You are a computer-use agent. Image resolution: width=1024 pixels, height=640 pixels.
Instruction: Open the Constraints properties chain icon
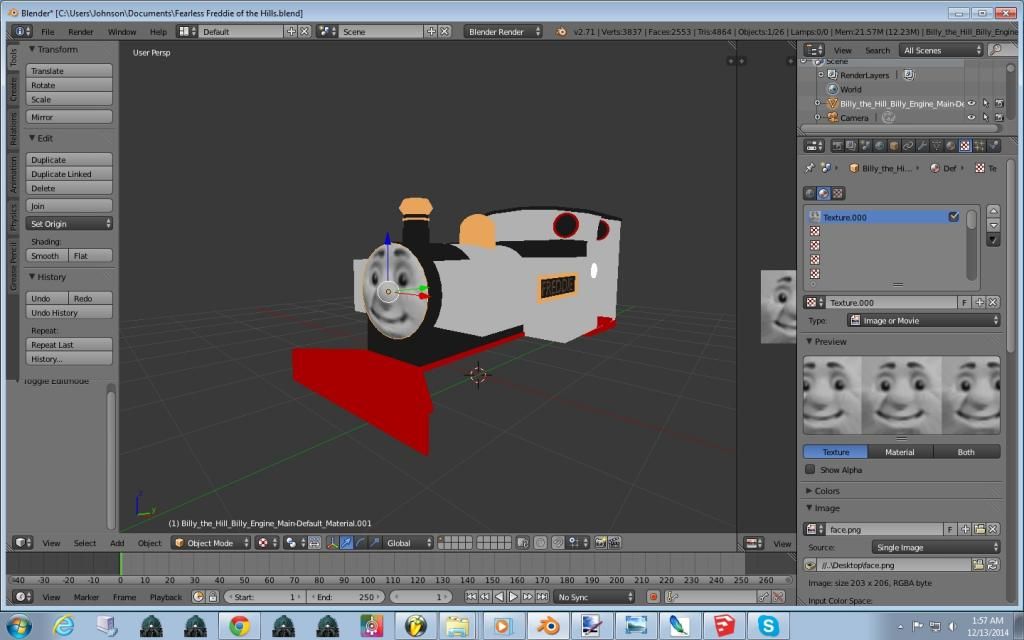(908, 146)
